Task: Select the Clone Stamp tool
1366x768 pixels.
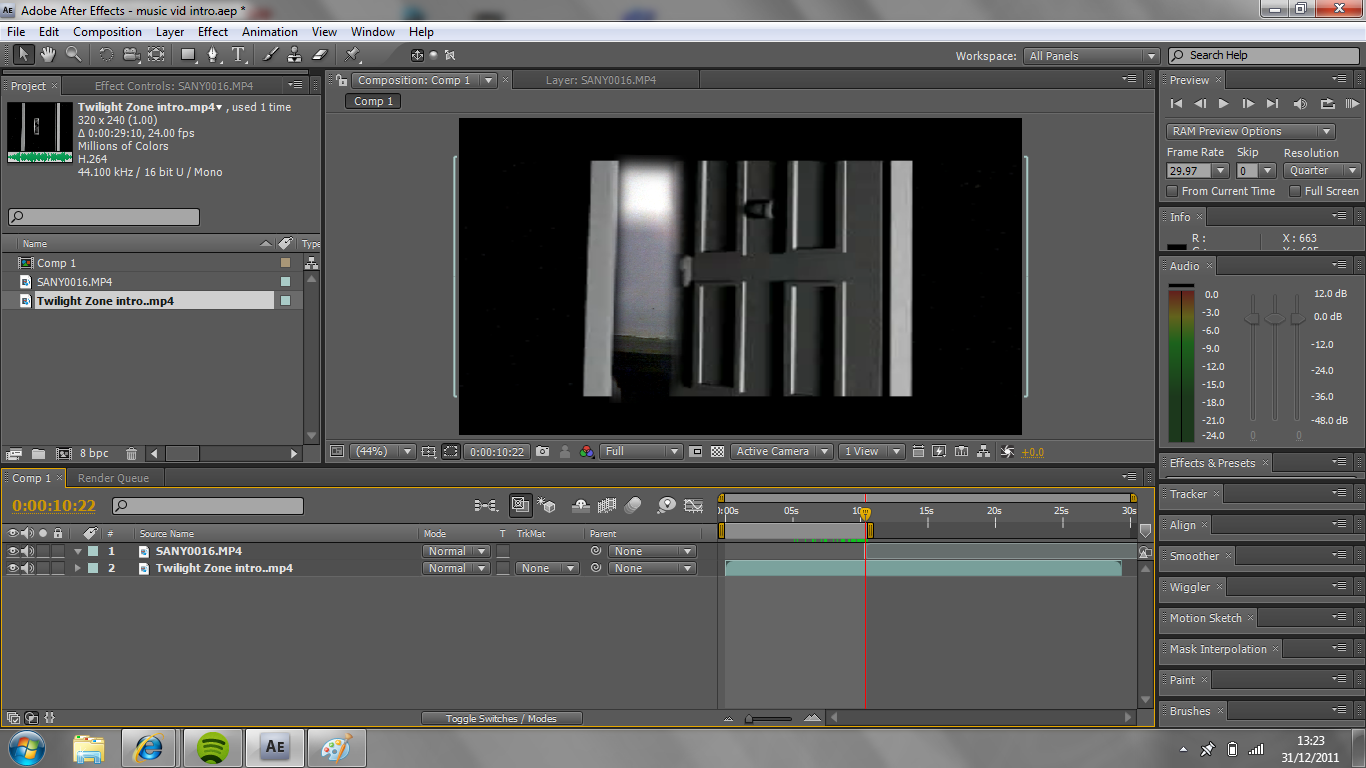Action: (294, 54)
